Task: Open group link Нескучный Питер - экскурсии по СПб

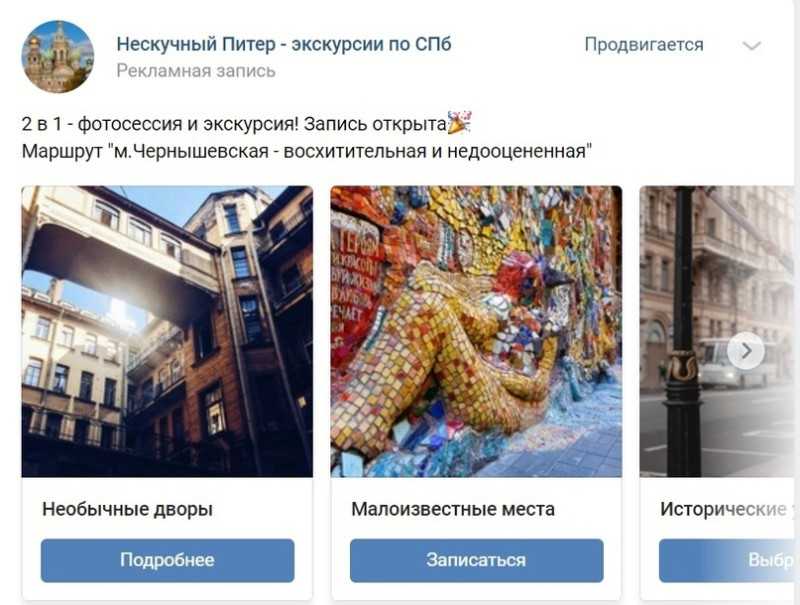Action: [284, 44]
